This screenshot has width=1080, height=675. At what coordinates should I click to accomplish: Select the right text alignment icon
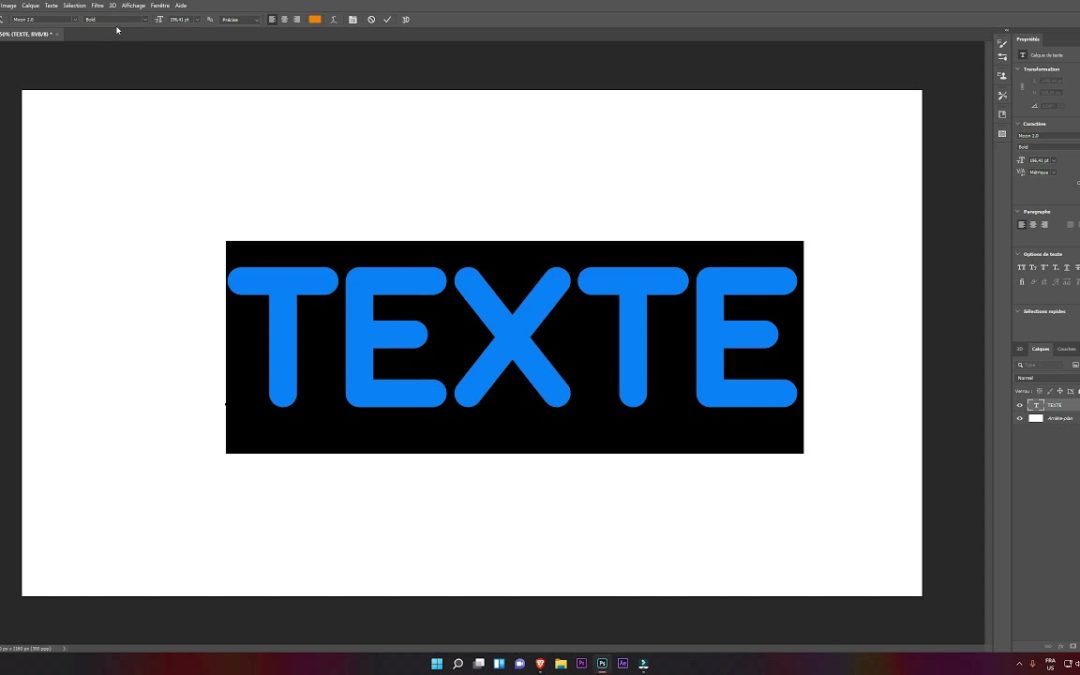coord(297,19)
